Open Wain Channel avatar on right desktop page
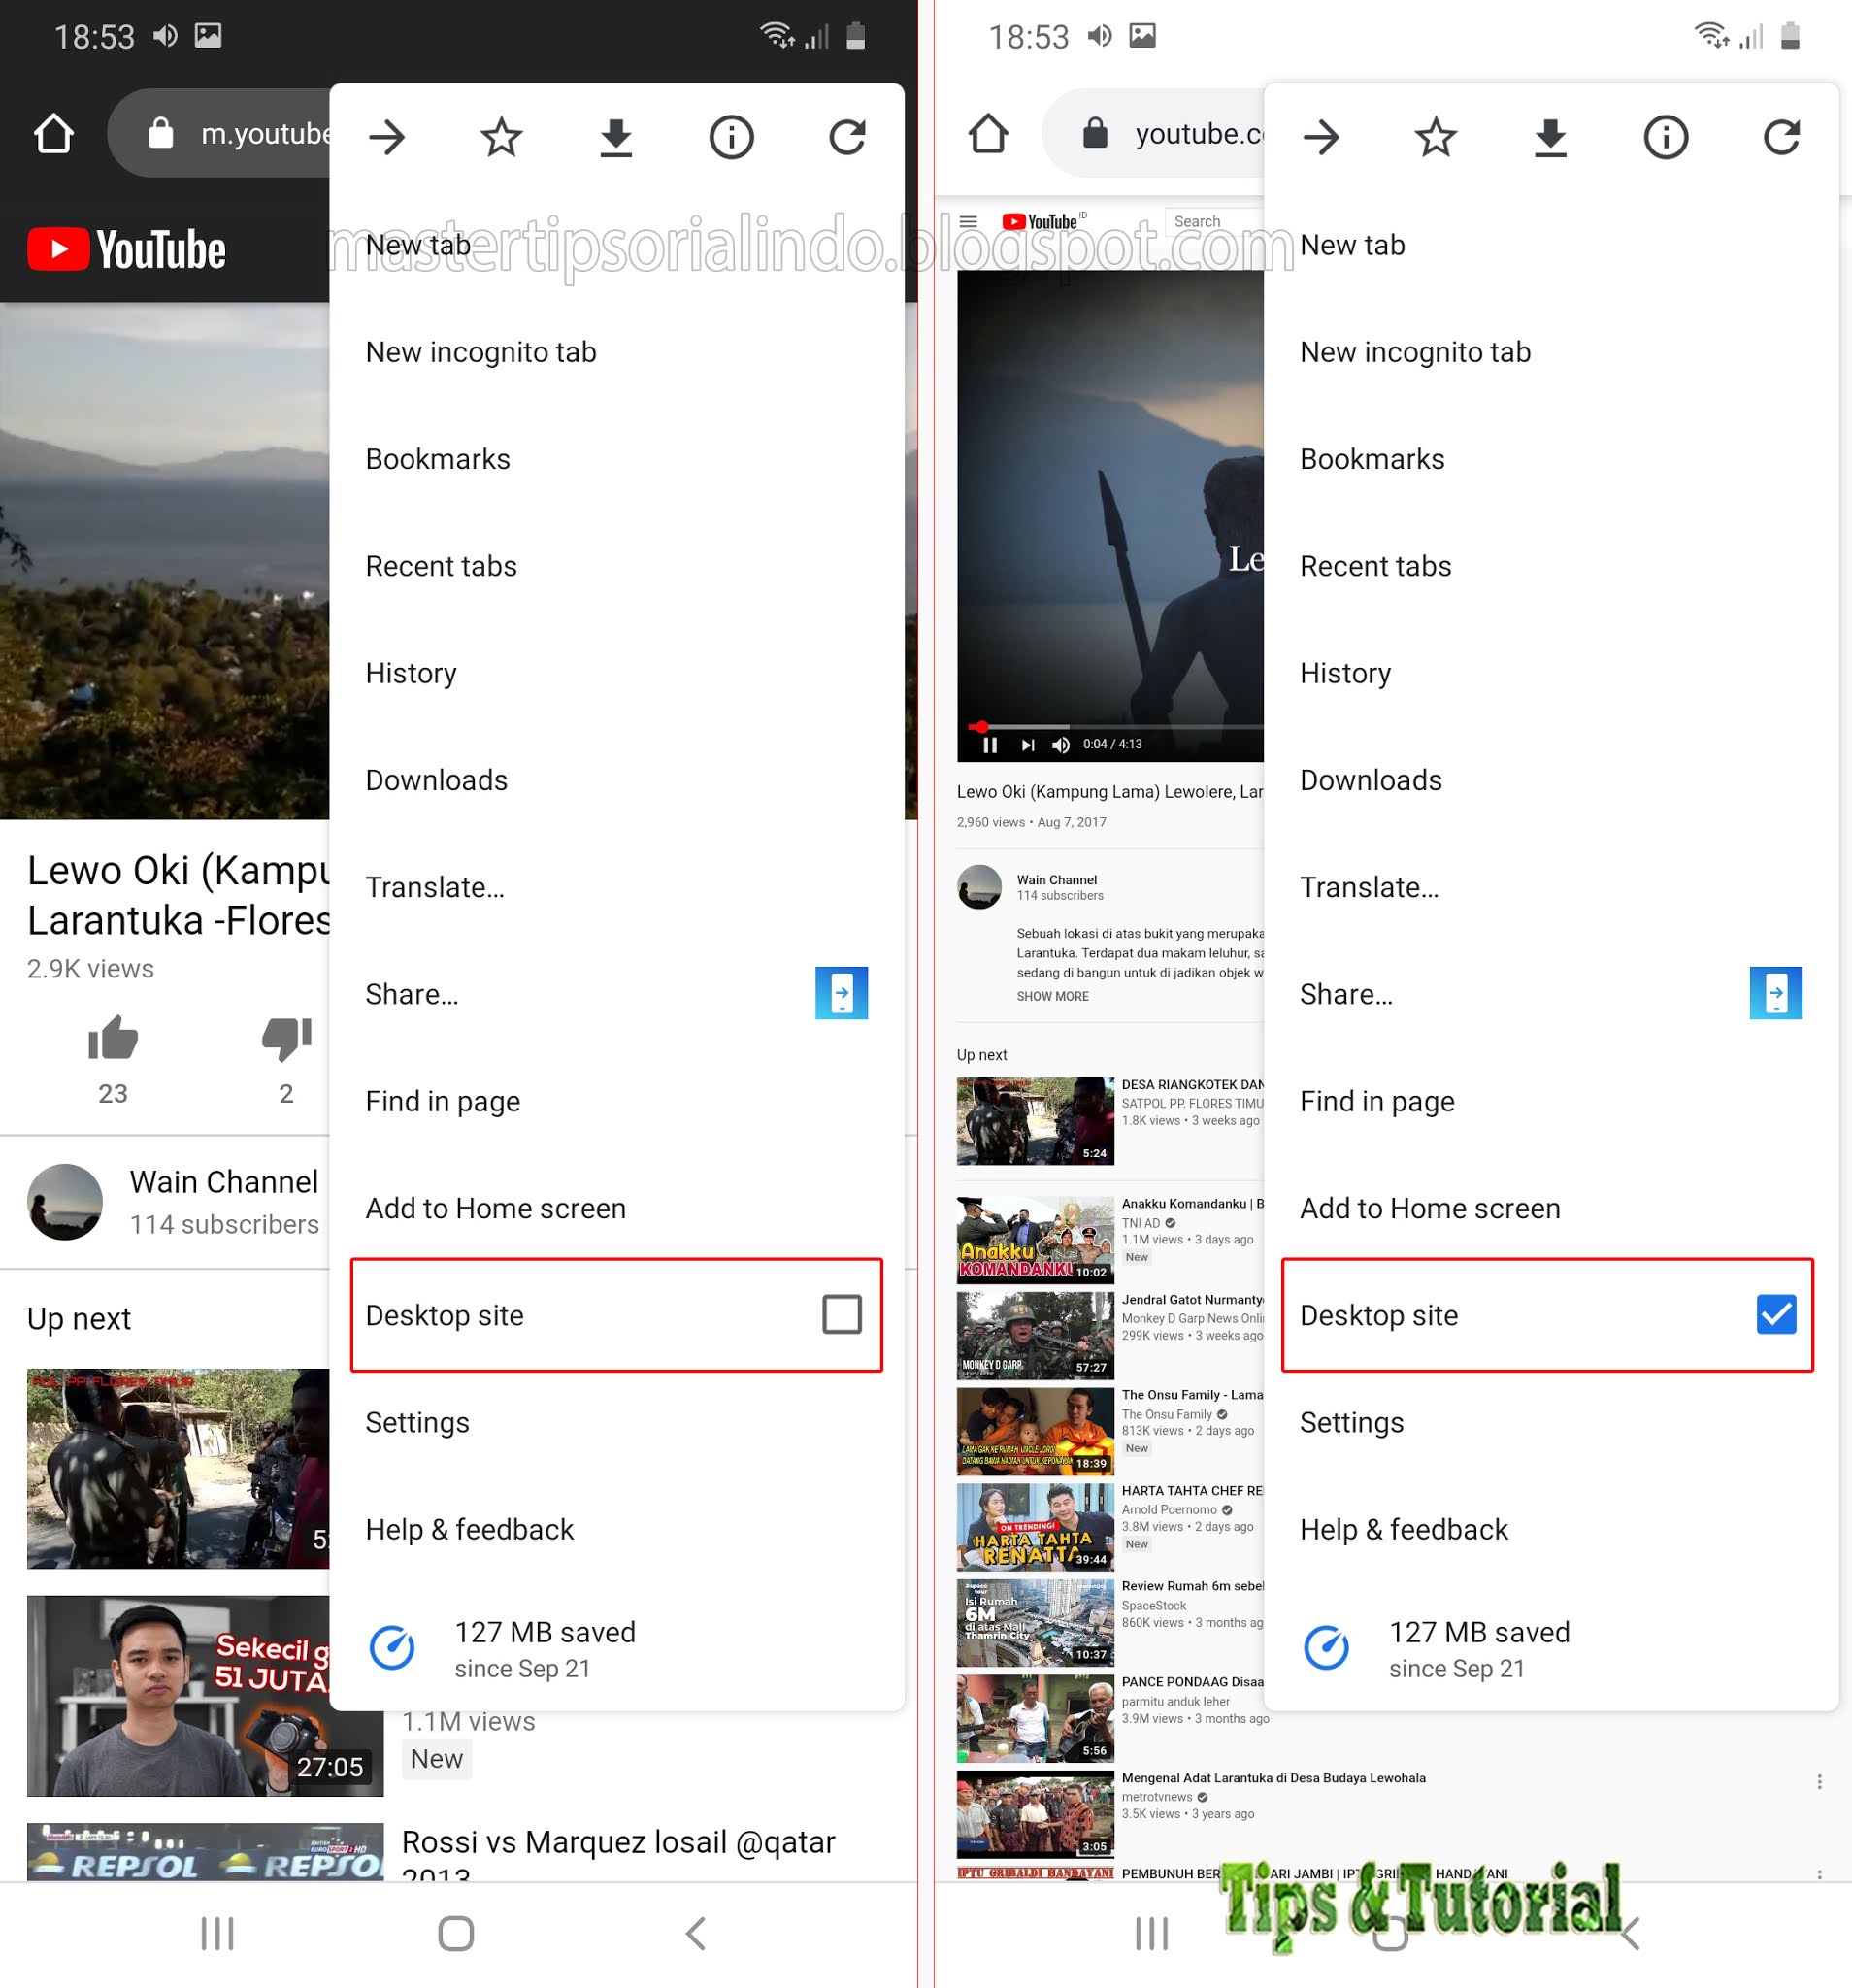Viewport: 1852px width, 1988px height. [979, 887]
